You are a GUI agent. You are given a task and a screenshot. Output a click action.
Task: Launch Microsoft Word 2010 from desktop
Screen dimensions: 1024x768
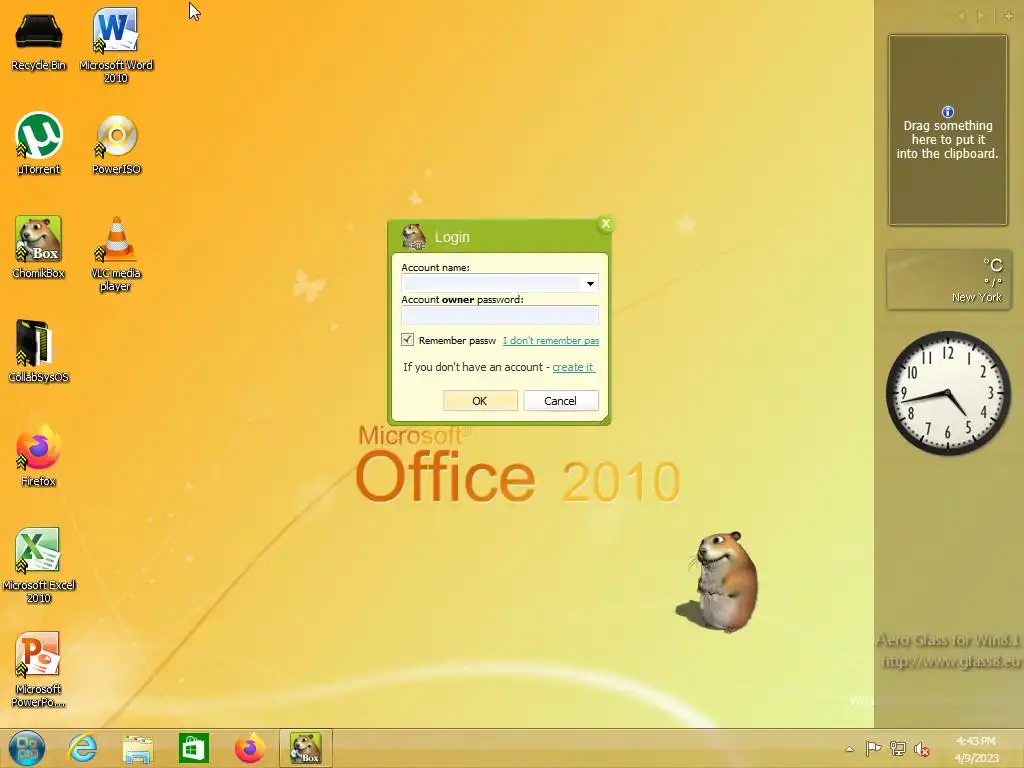coord(116,44)
